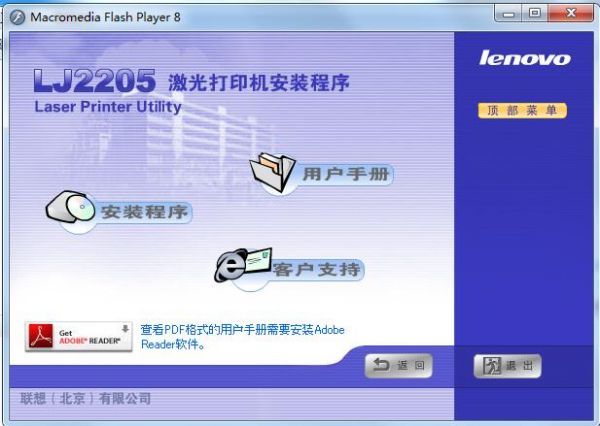The height and width of the screenshot is (426, 600).
Task: Select the 顶部菜单 top menu button
Action: 522,111
